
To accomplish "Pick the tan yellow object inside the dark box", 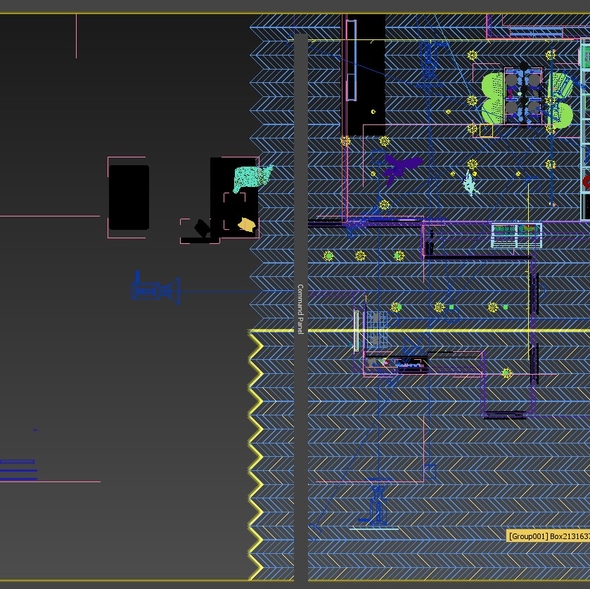I will 247,225.
